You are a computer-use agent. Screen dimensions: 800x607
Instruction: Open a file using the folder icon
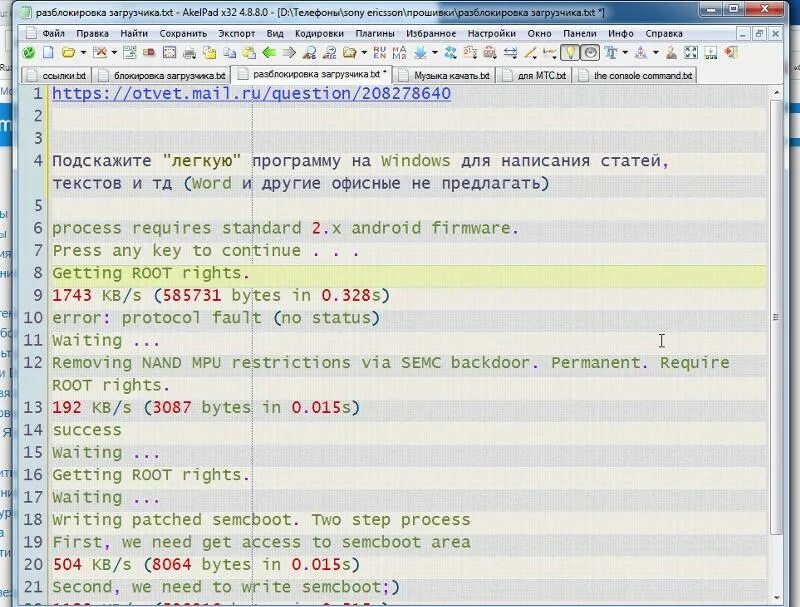tap(68, 53)
